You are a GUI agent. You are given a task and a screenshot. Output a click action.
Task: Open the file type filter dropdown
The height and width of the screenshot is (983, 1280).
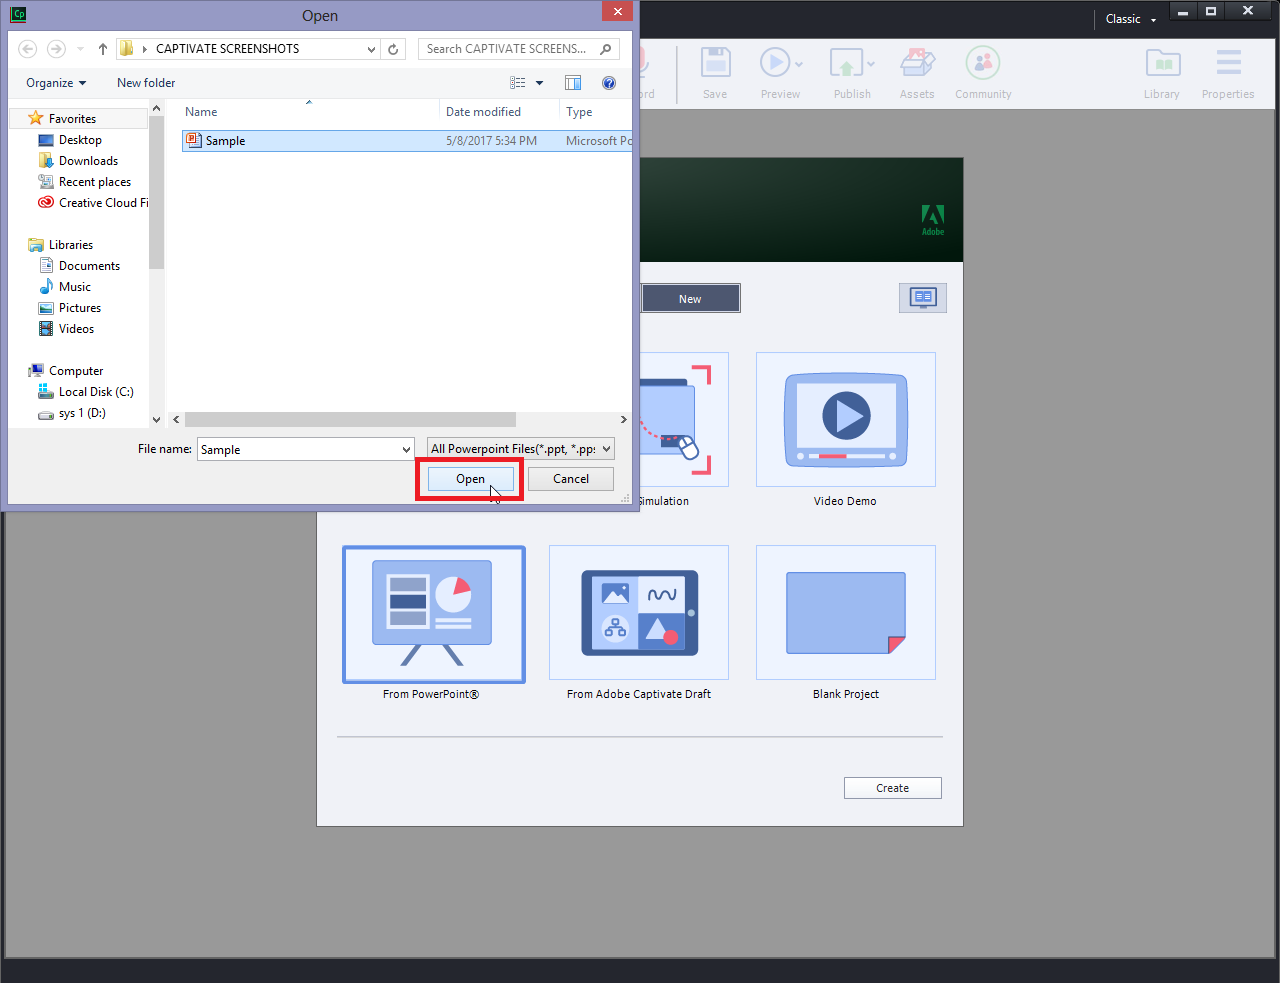point(521,449)
